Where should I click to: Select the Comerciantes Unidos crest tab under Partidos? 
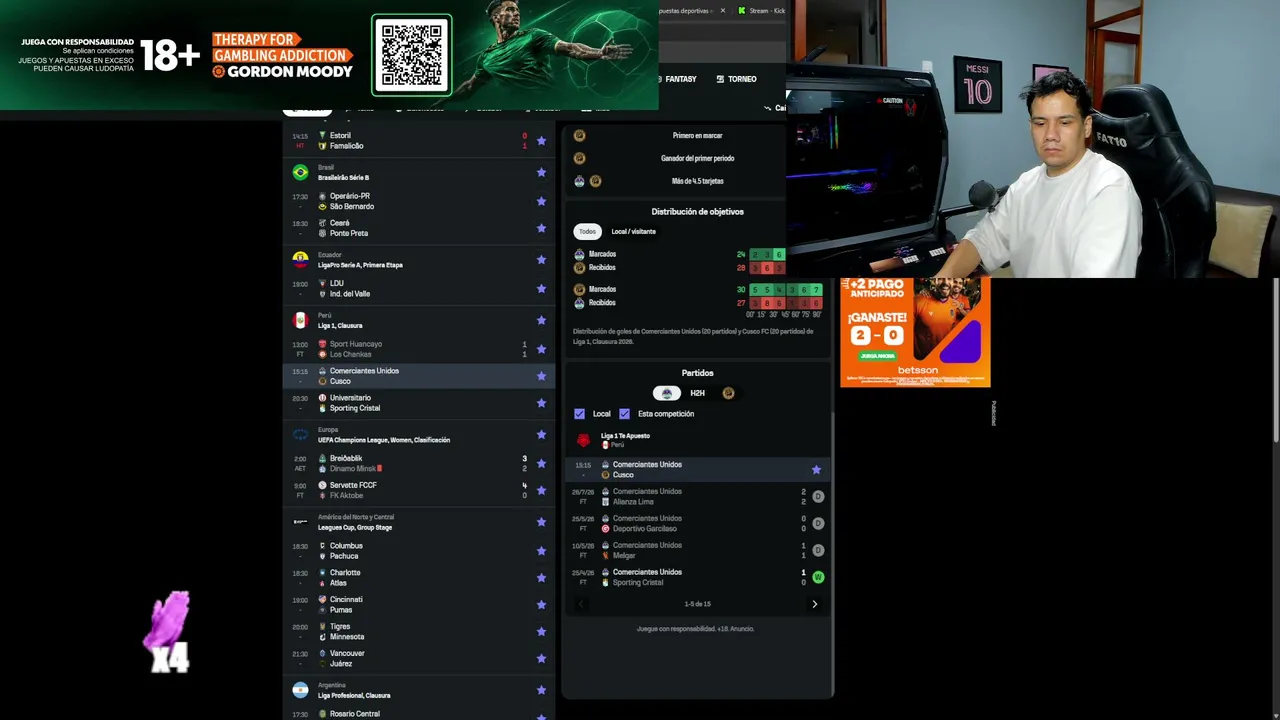click(667, 393)
